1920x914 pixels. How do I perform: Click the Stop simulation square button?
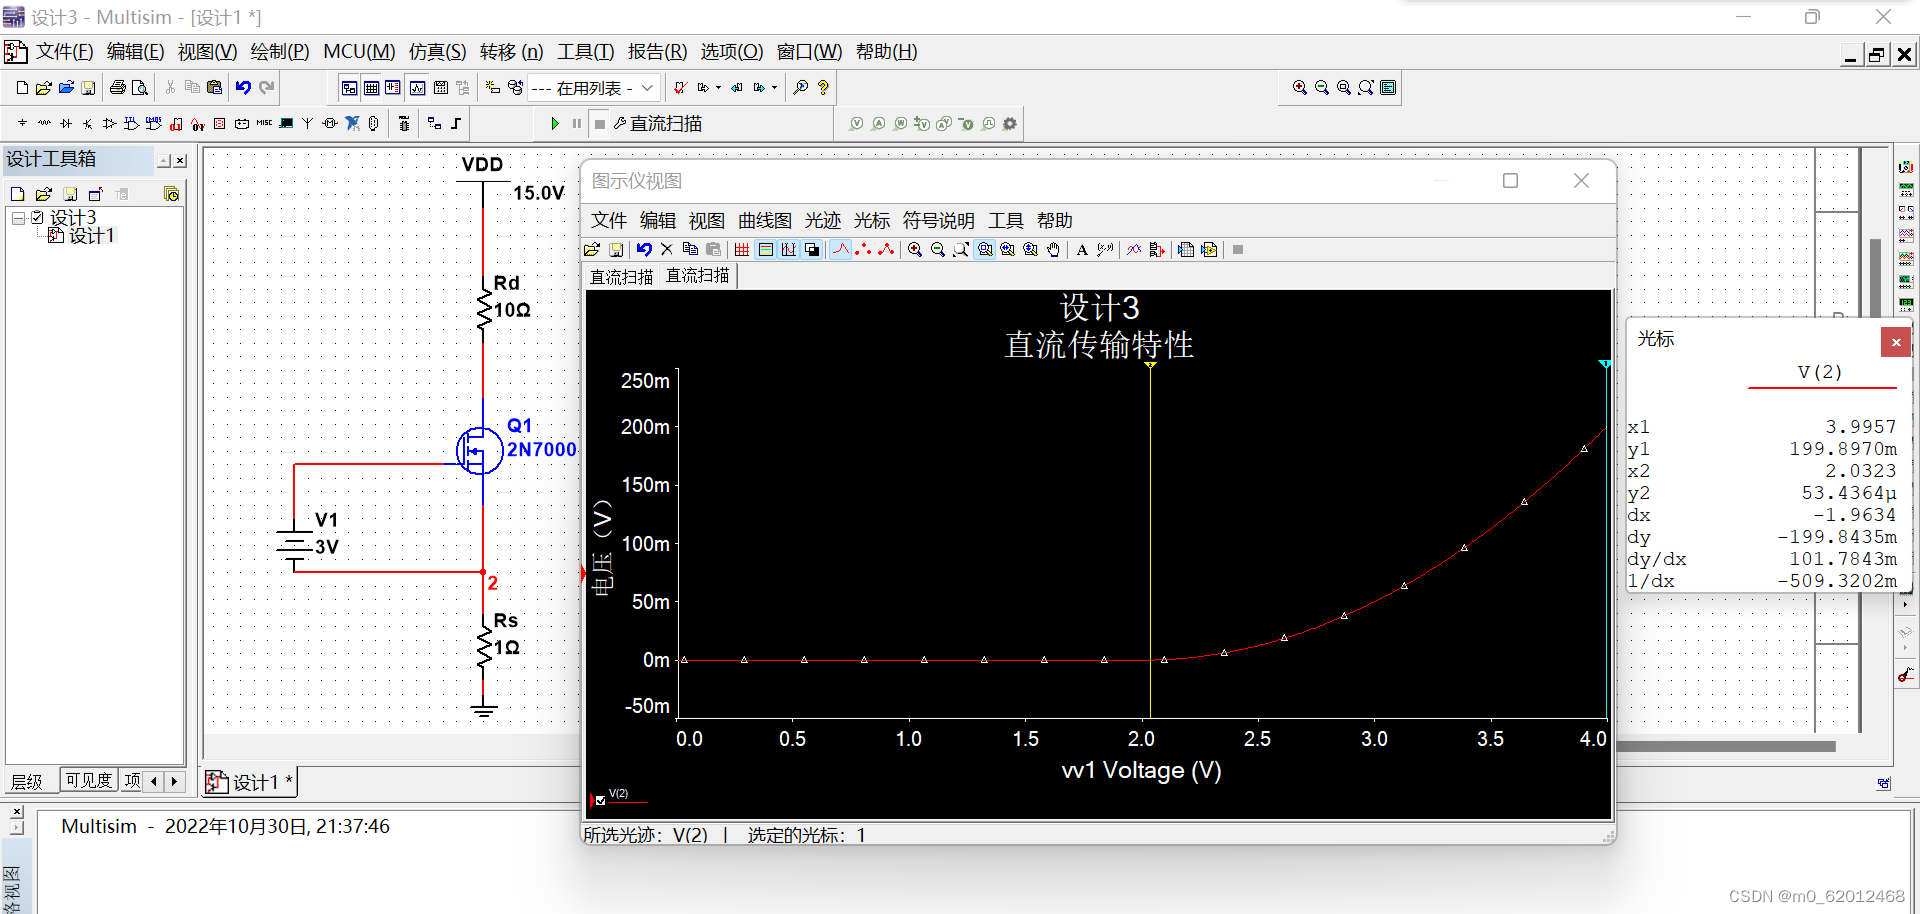[x=599, y=124]
